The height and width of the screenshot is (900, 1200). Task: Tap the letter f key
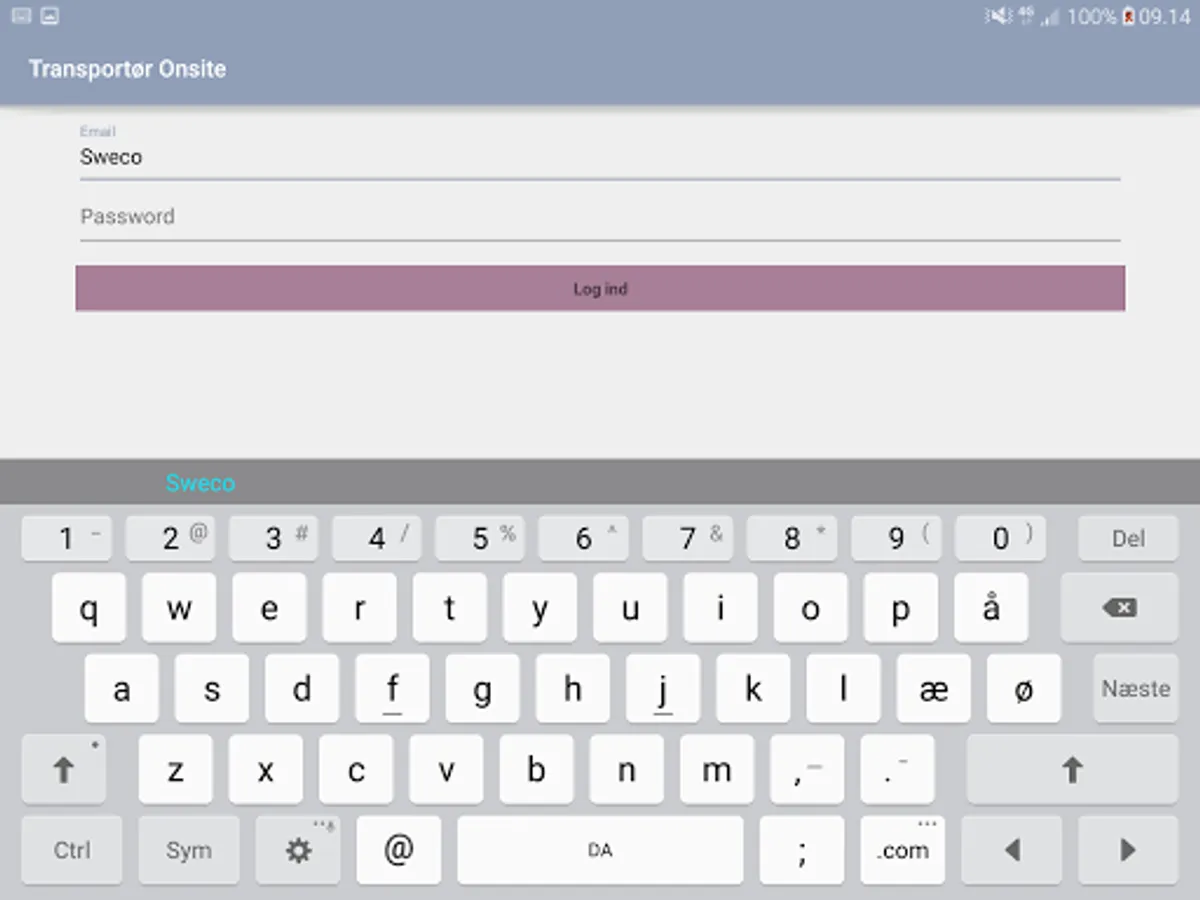pos(393,689)
